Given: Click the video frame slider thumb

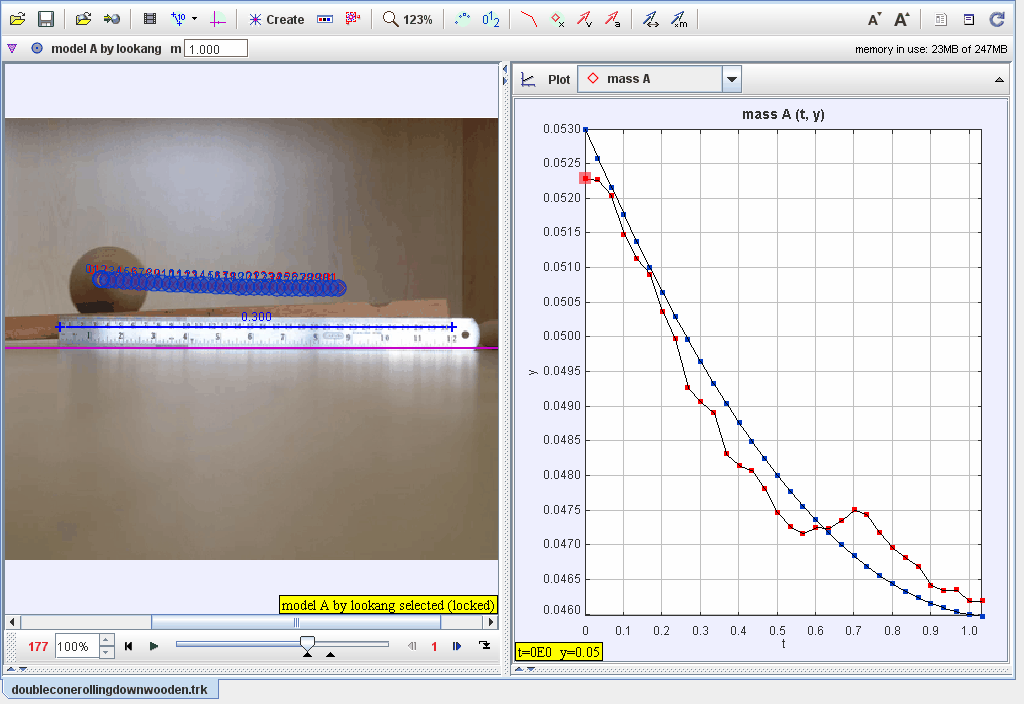Looking at the screenshot, I should [x=307, y=644].
